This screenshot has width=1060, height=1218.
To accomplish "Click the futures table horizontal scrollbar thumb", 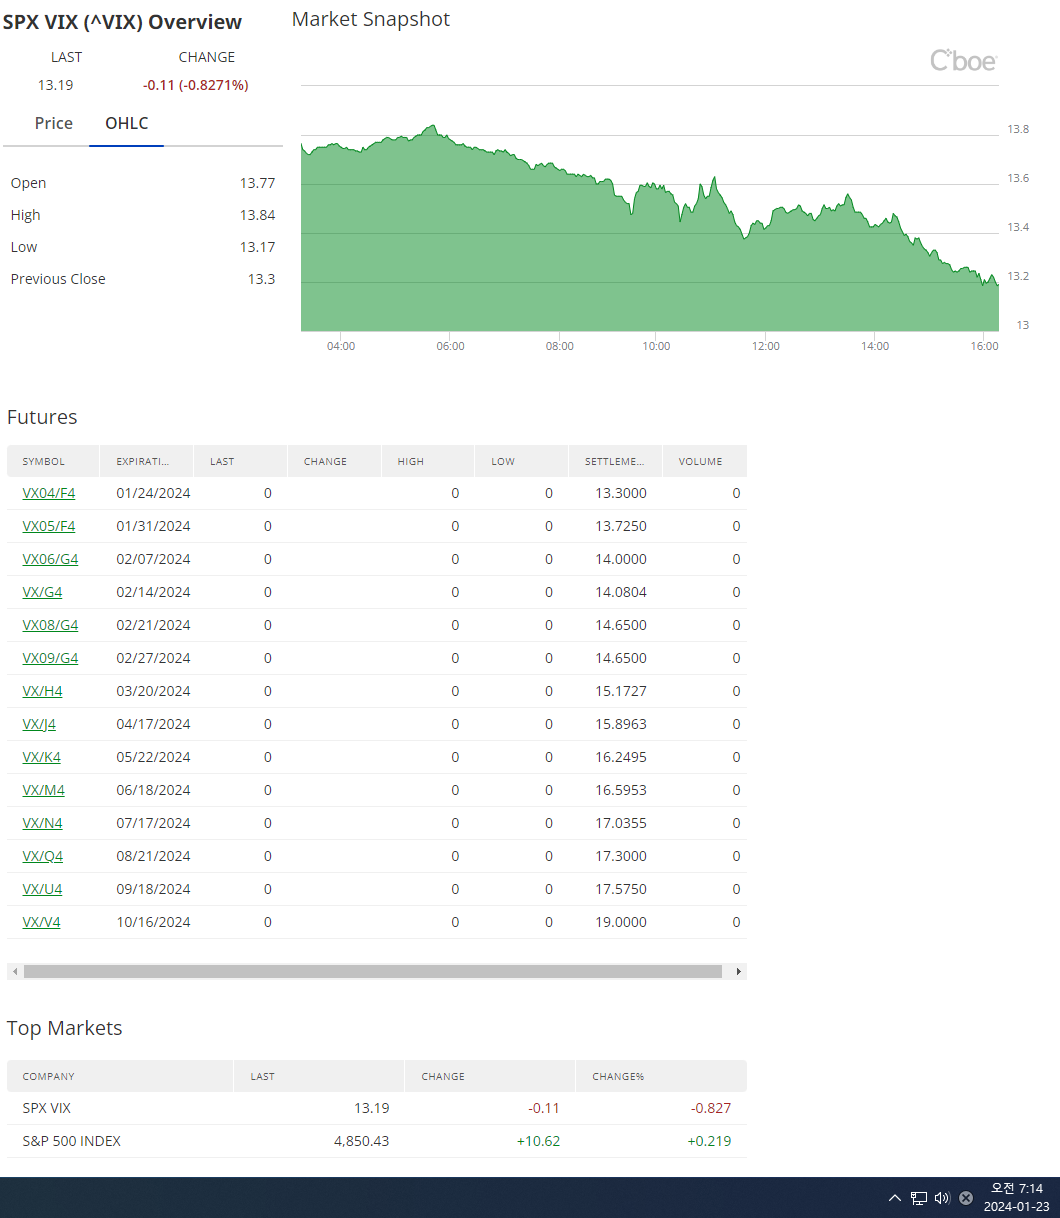I will tap(373, 971).
